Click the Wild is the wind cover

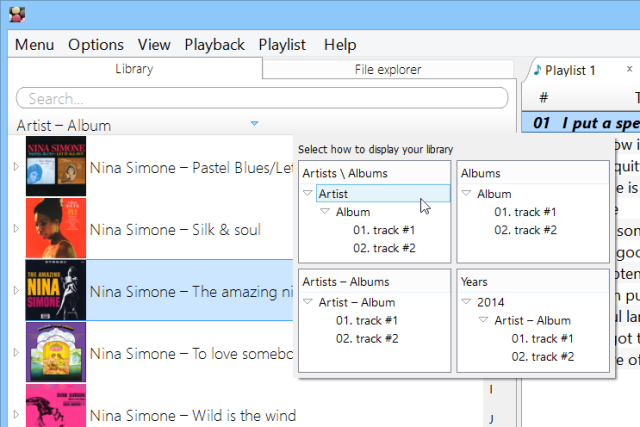(x=56, y=405)
